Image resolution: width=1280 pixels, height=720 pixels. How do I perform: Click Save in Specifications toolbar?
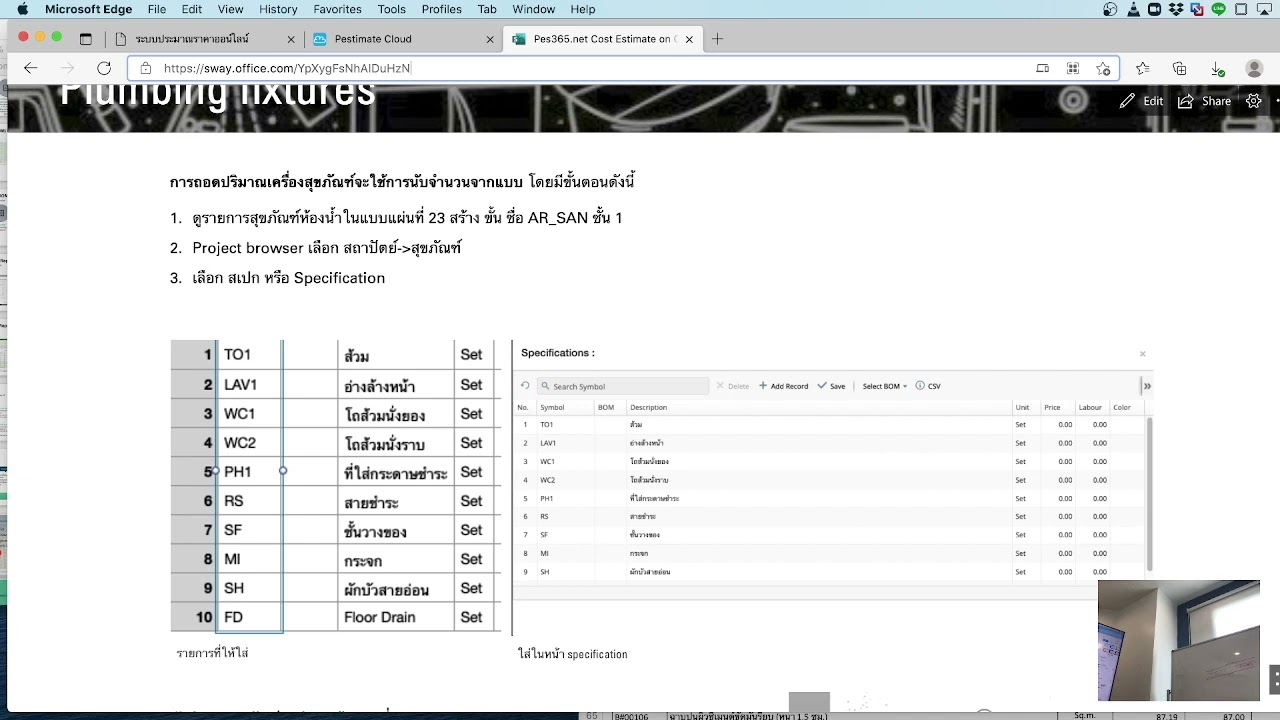831,386
